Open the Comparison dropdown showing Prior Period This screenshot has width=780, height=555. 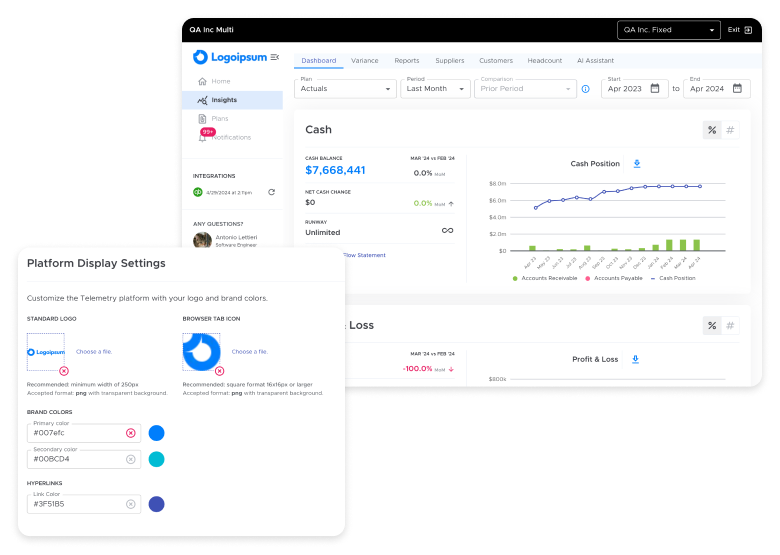(525, 89)
